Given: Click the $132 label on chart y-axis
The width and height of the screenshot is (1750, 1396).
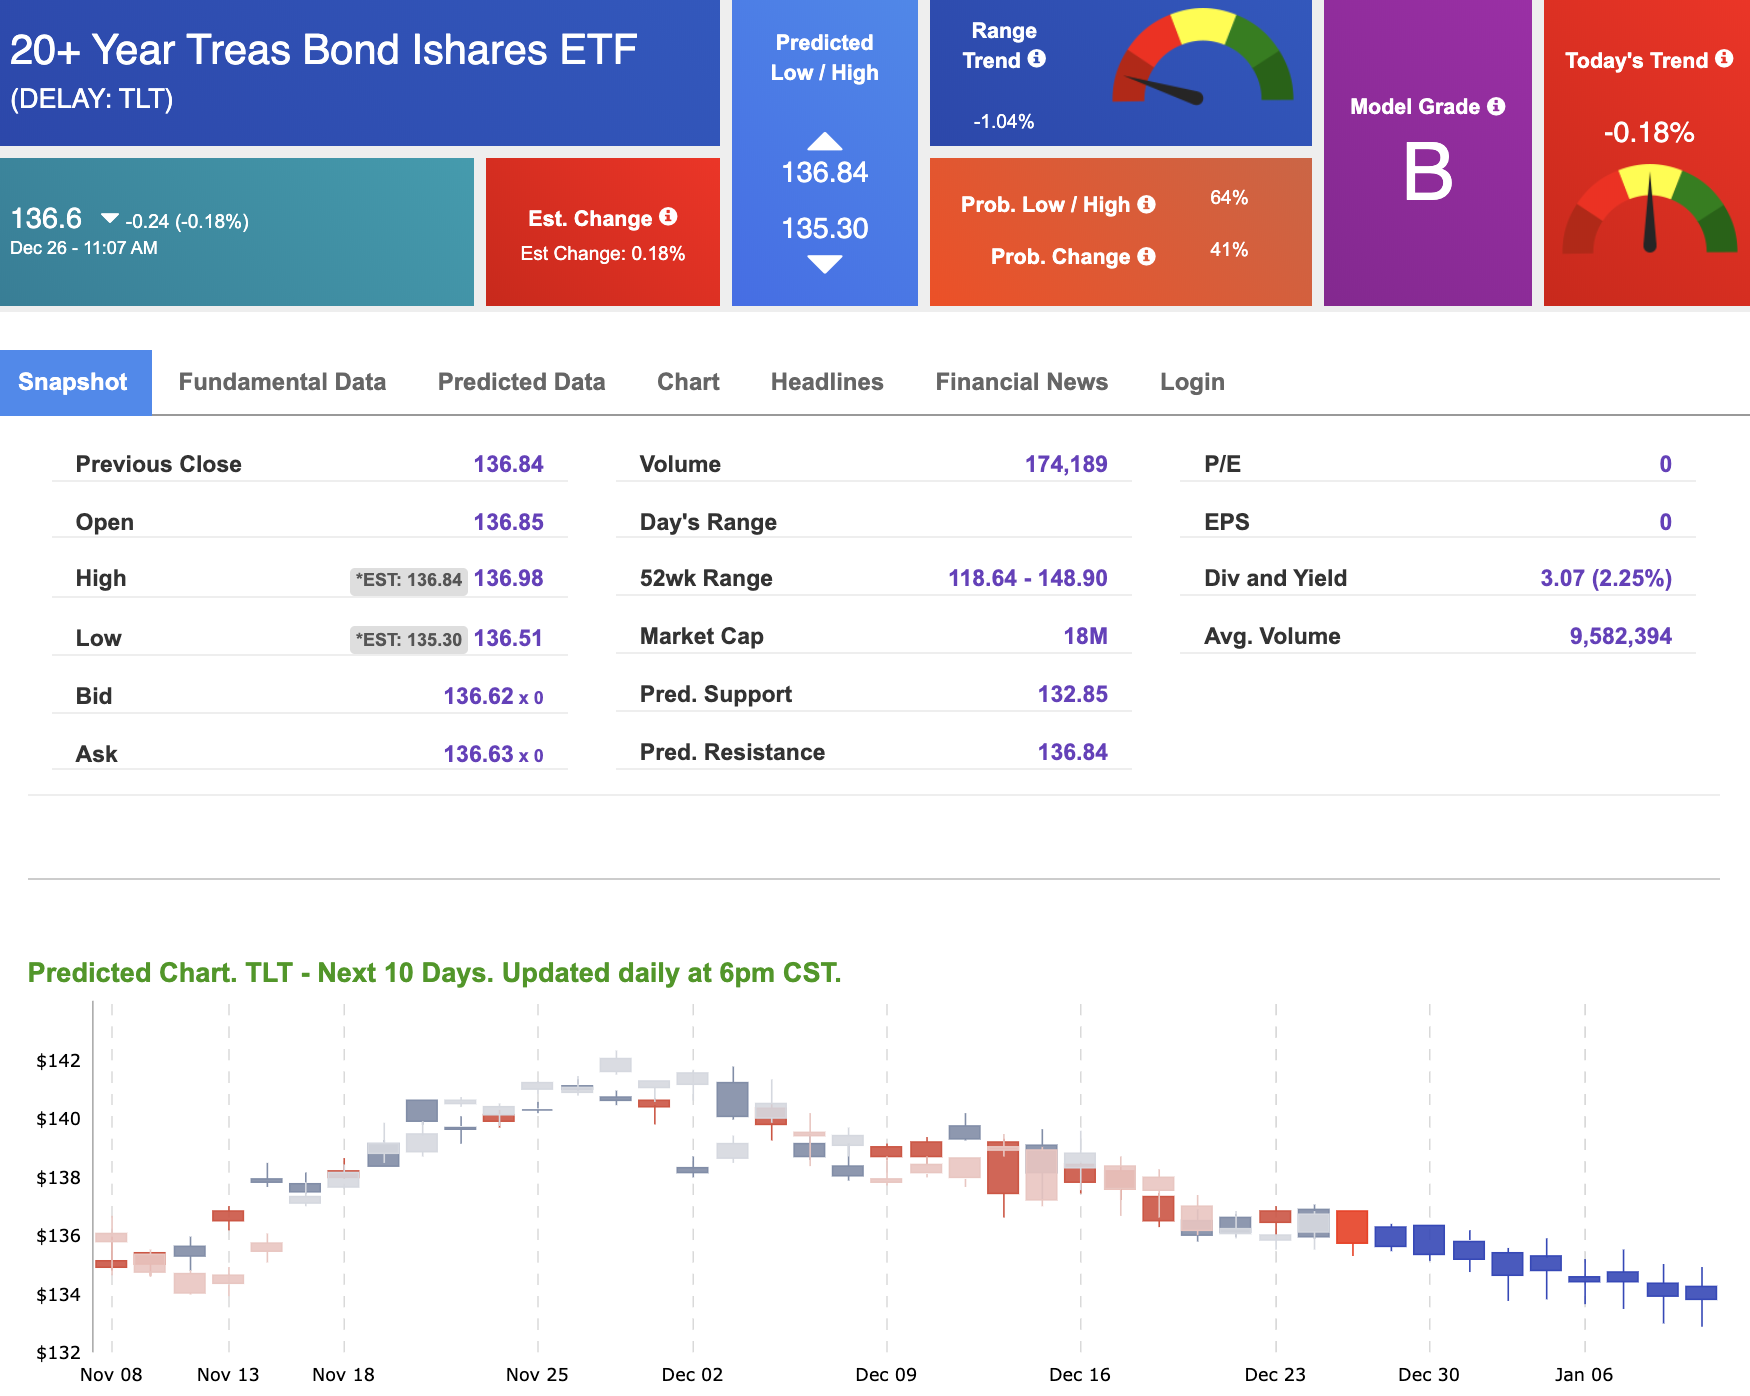Looking at the screenshot, I should tap(58, 1353).
